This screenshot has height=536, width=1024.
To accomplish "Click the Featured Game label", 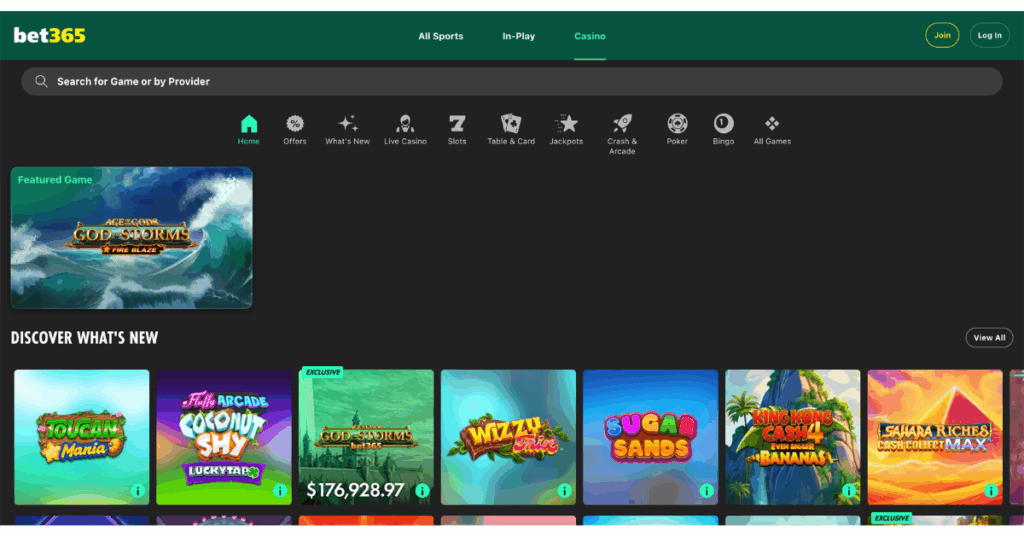I will [x=55, y=180].
